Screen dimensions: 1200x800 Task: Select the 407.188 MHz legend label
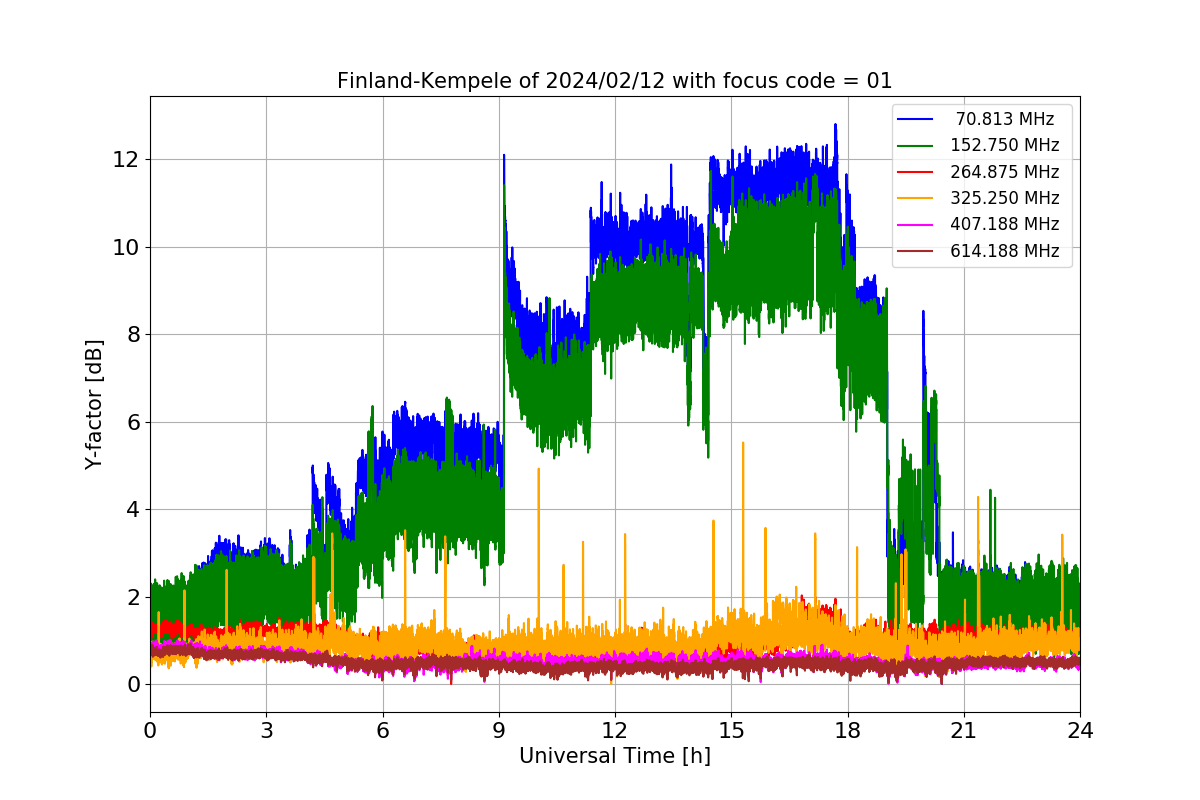[1005, 224]
